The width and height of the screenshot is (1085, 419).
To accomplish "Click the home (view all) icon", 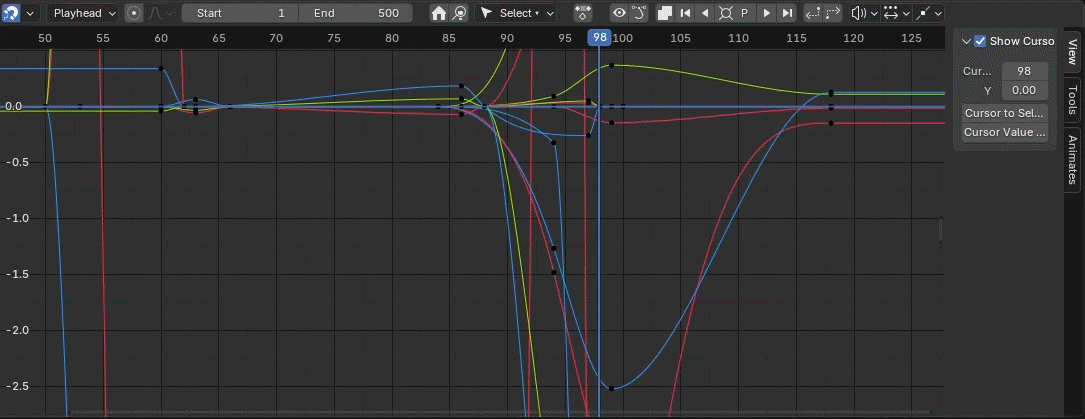I will [438, 13].
